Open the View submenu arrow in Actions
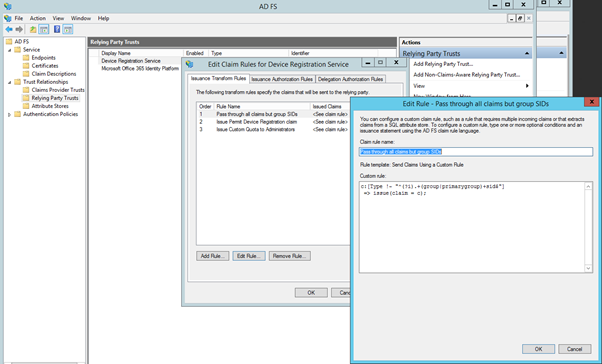Viewport: 602px width, 364px height. click(527, 86)
